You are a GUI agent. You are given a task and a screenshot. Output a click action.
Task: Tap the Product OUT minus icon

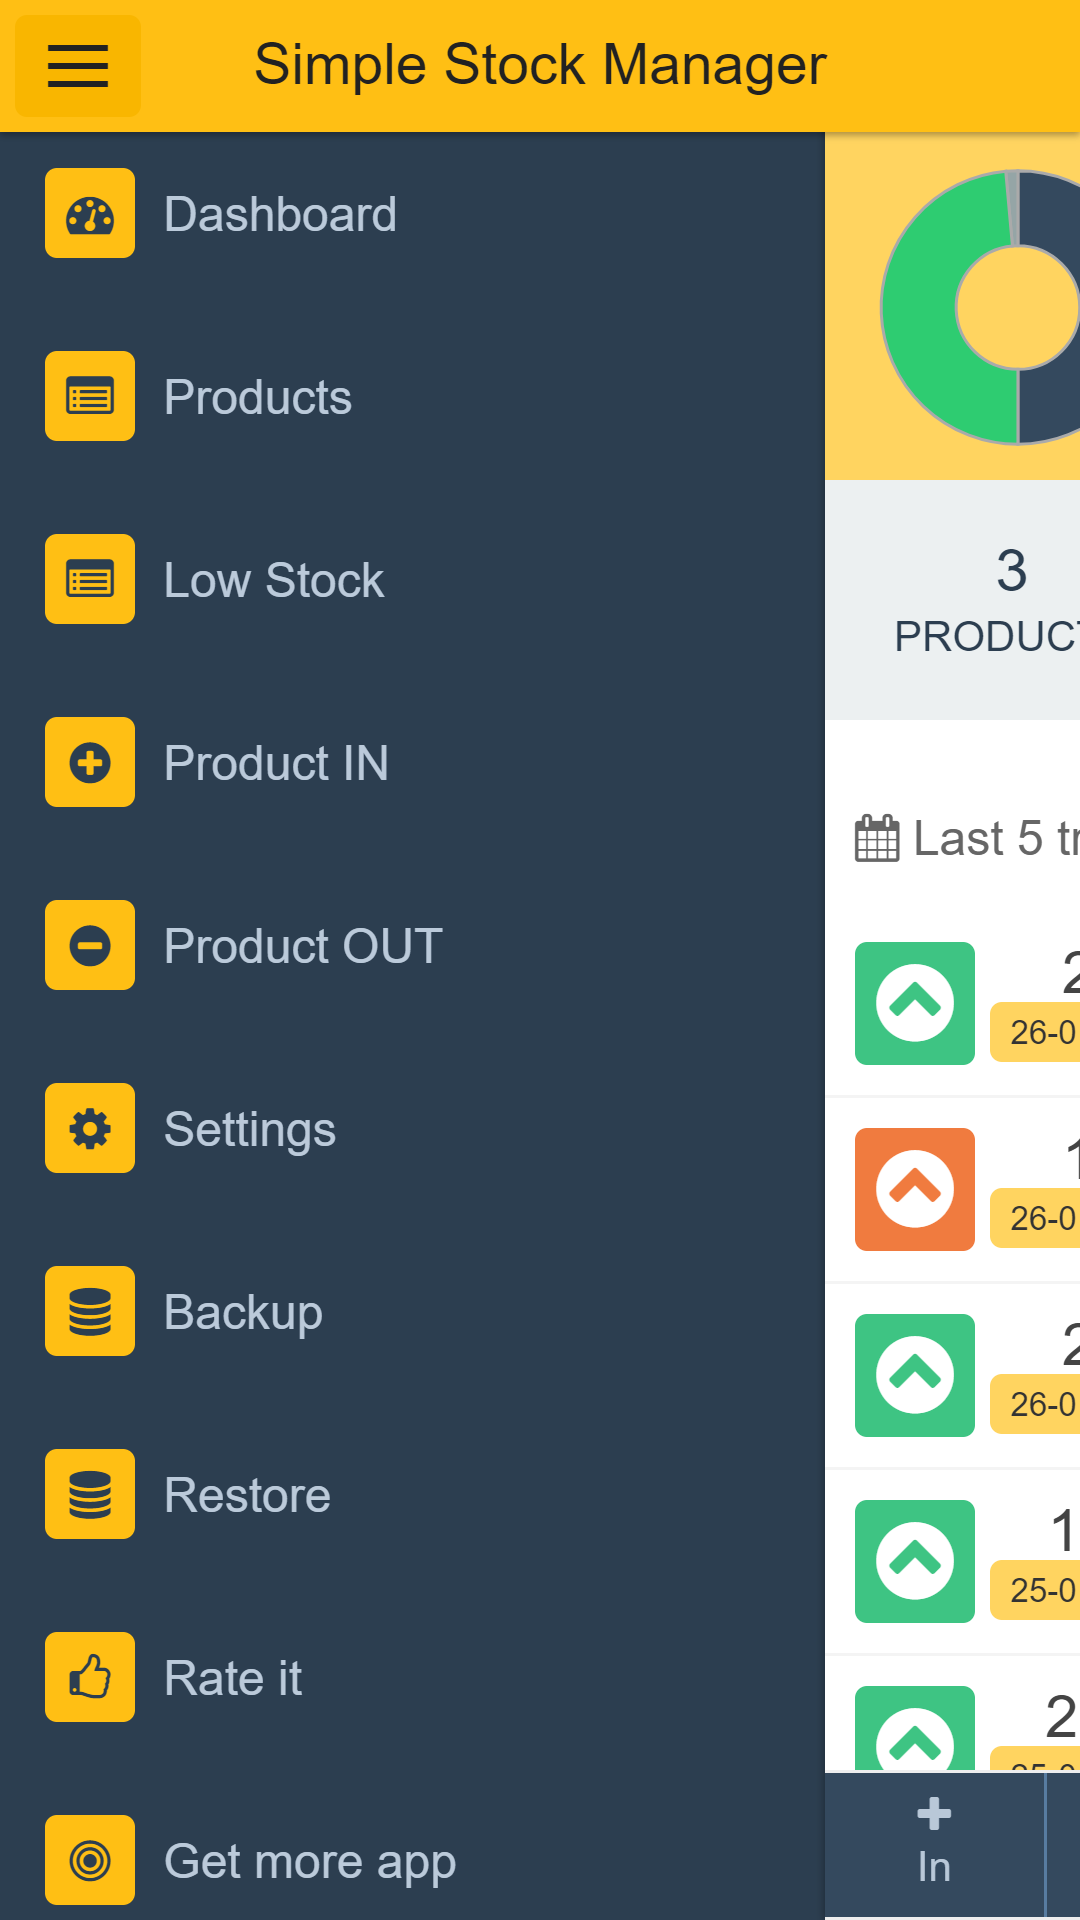(x=90, y=945)
